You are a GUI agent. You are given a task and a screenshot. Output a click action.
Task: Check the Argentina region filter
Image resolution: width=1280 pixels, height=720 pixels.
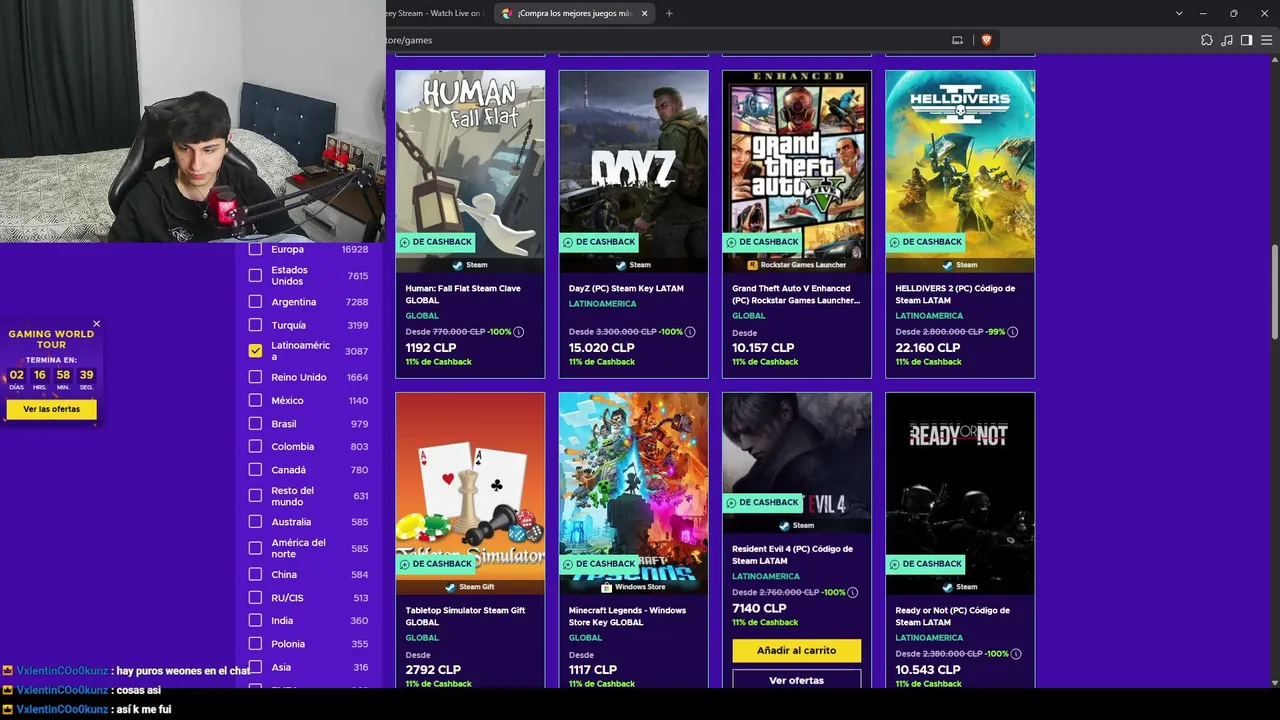[x=255, y=302]
